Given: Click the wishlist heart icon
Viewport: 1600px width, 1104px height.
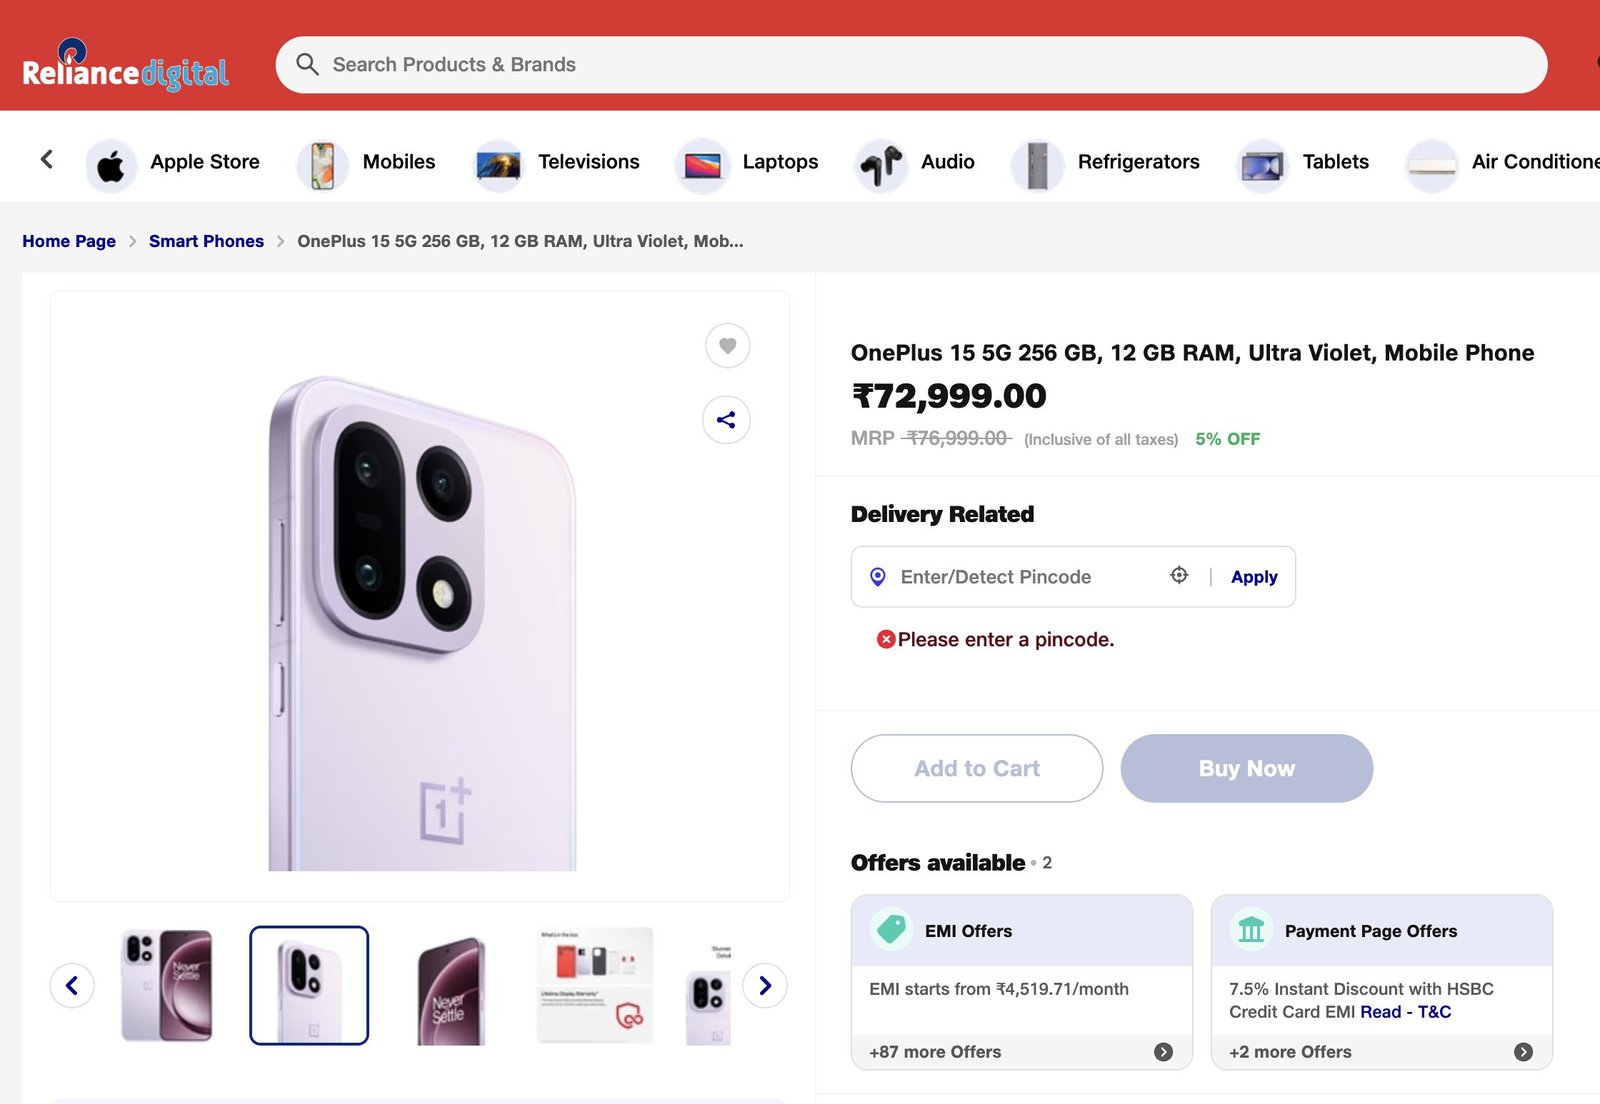Looking at the screenshot, I should [x=727, y=346].
